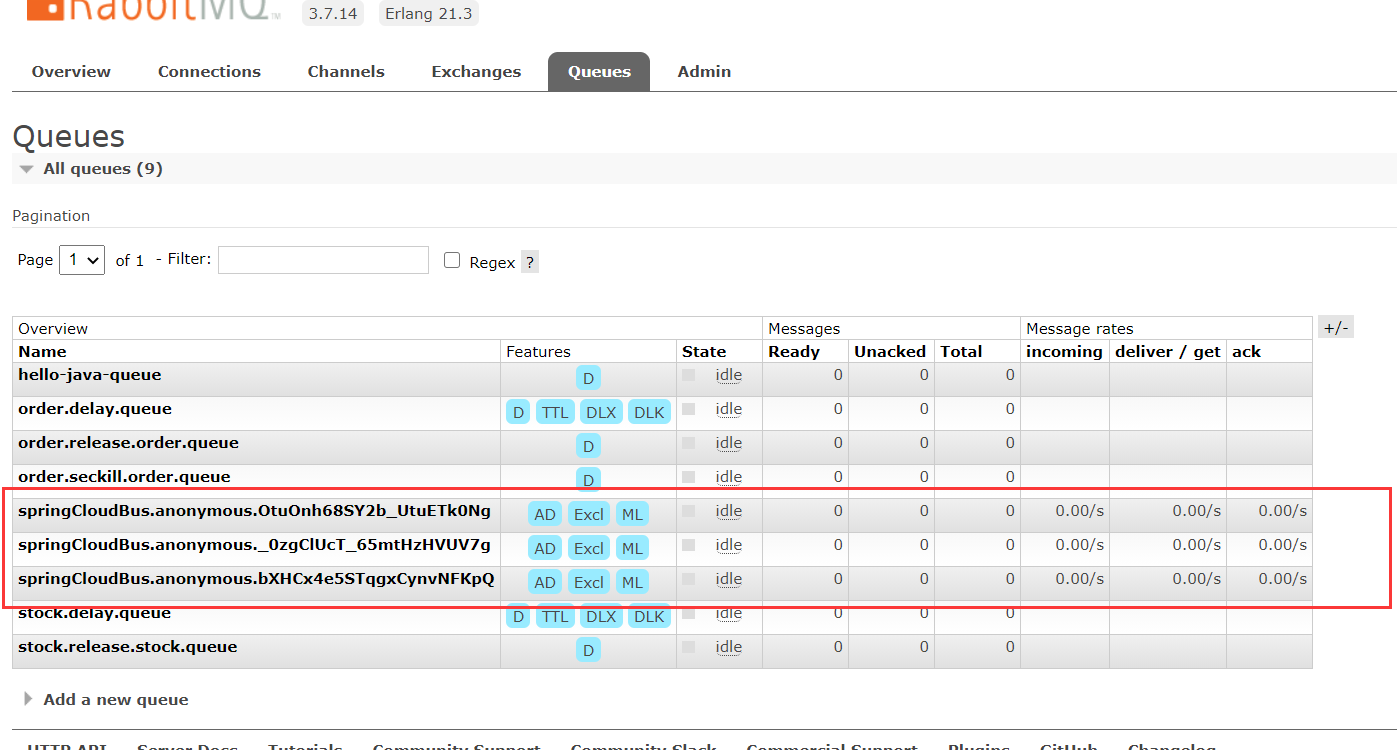The width and height of the screenshot is (1397, 750).
Task: Click the Erlang 21.3 version label
Action: coord(428,13)
